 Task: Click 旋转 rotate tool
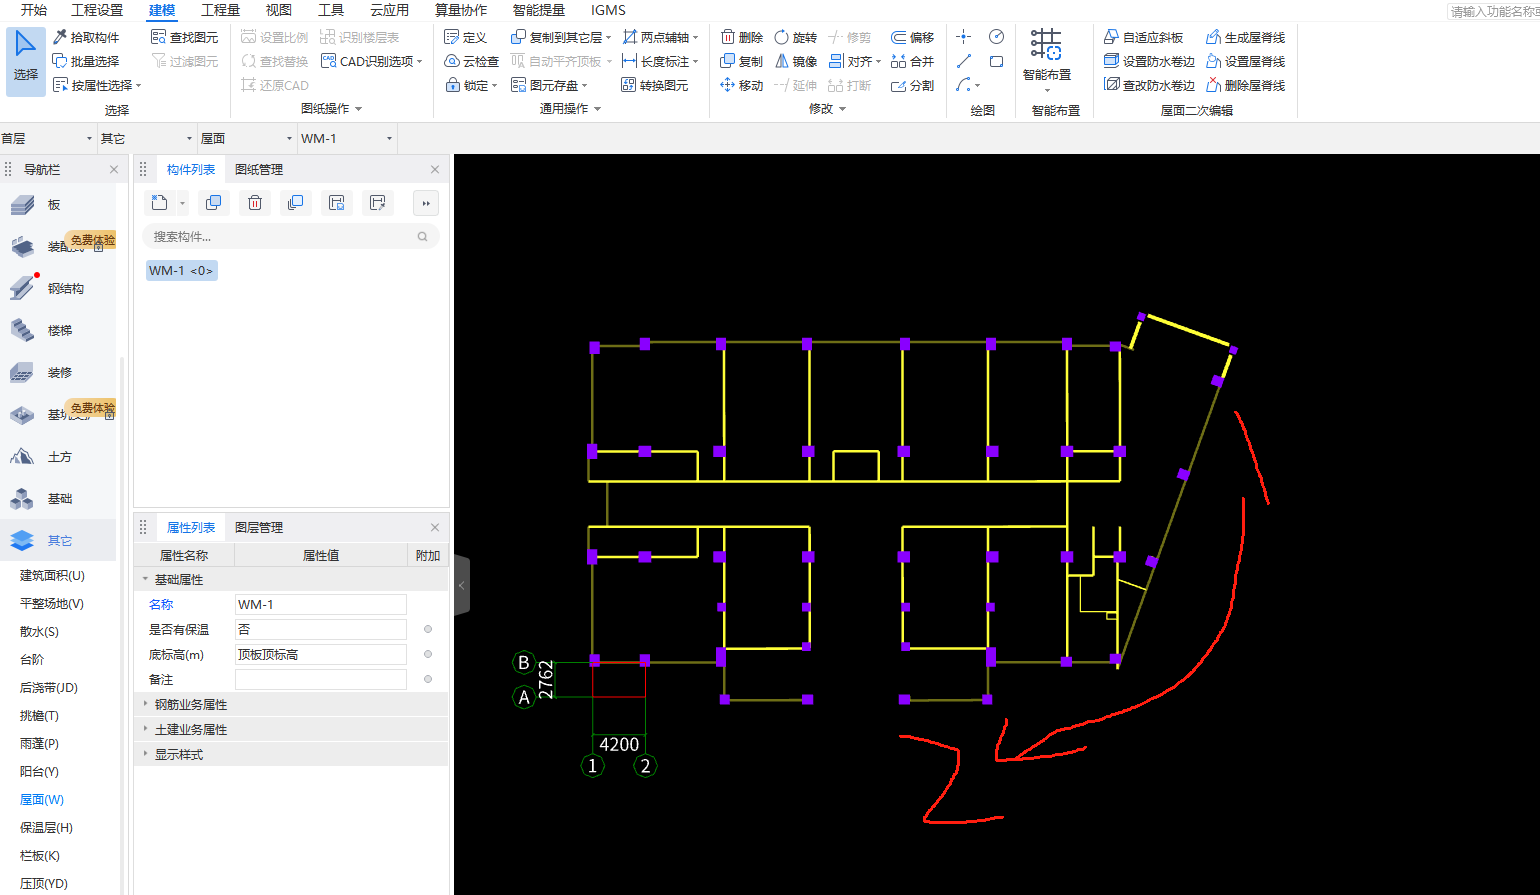pyautogui.click(x=796, y=37)
